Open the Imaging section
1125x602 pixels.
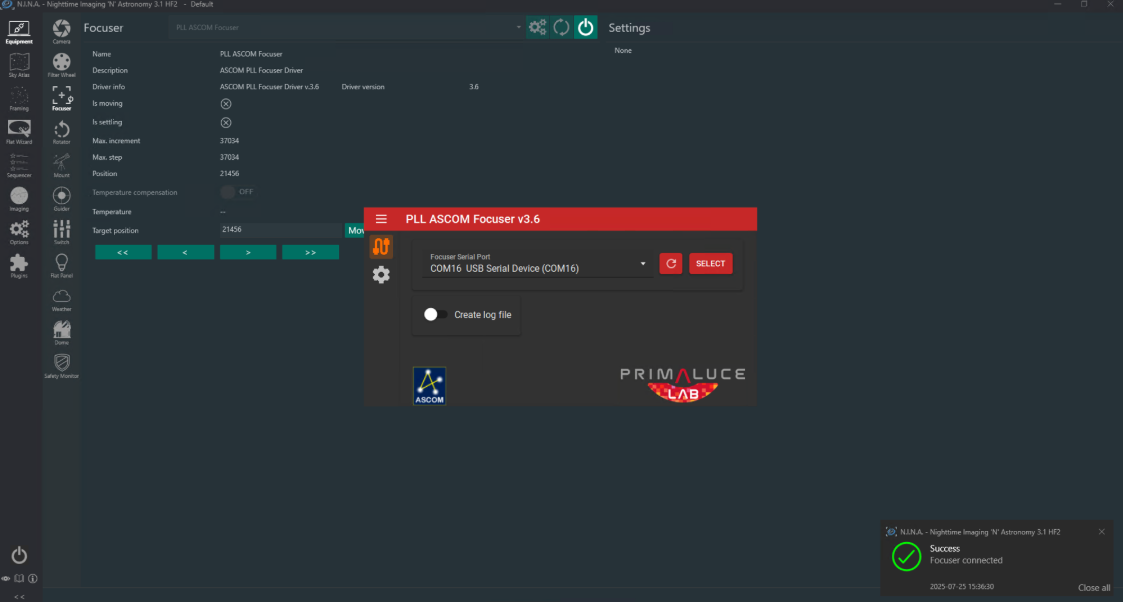pyautogui.click(x=19, y=199)
